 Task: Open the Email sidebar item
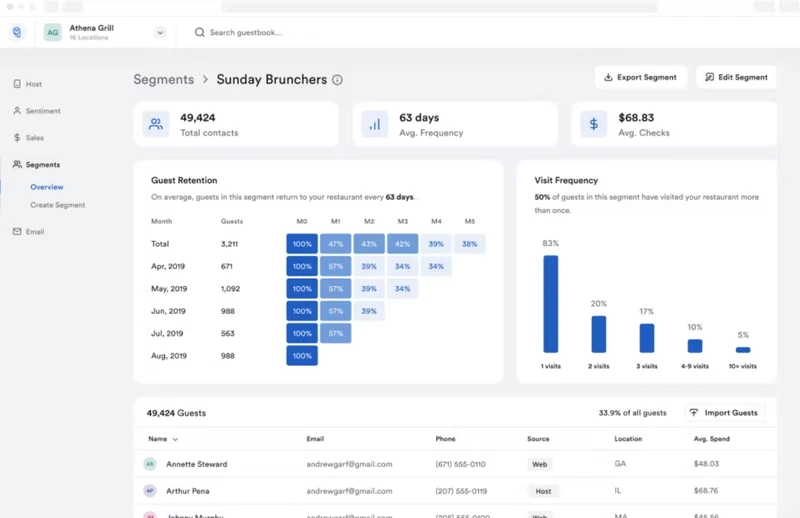[29, 232]
